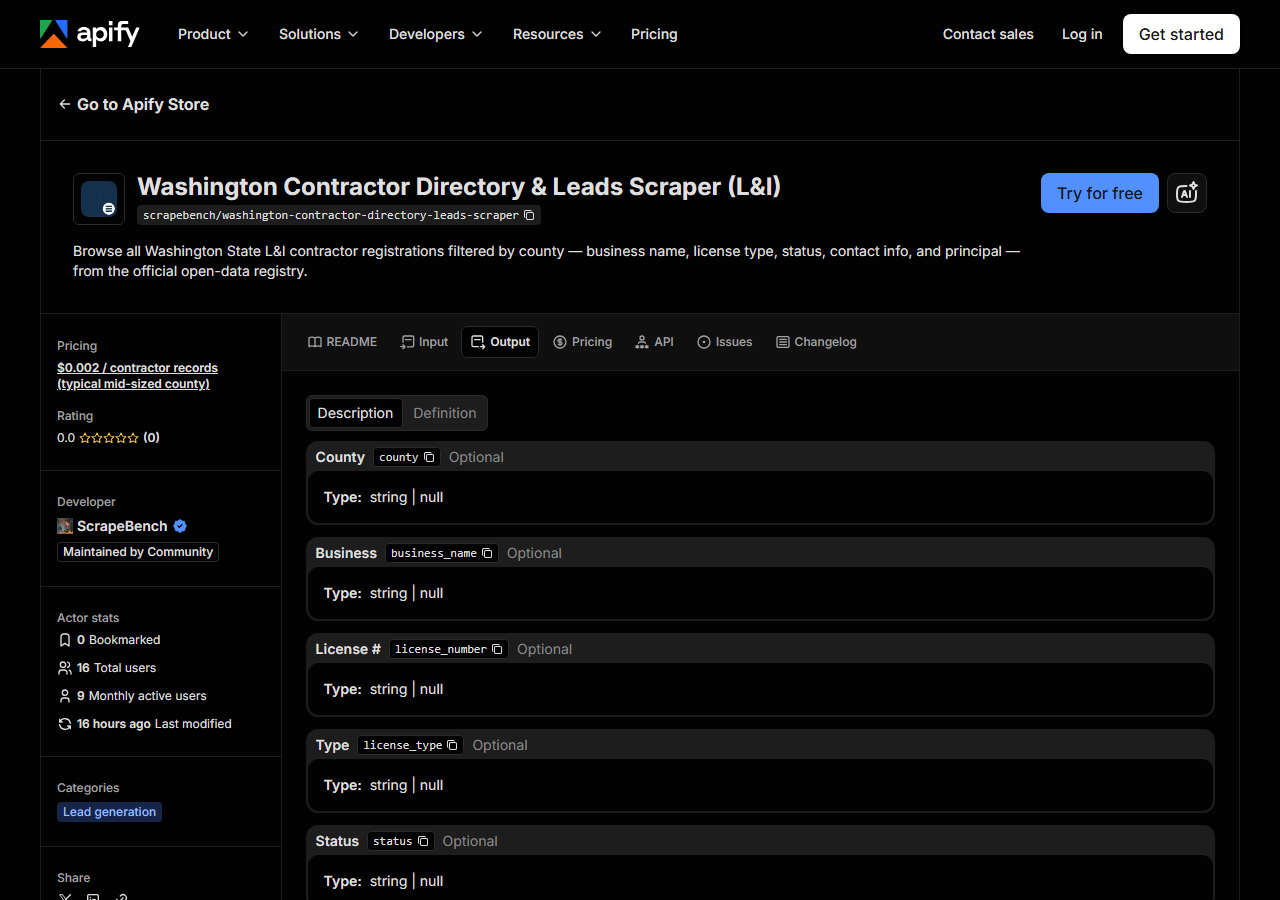Image resolution: width=1280 pixels, height=900 pixels.
Task: Open the Issues tab
Action: [x=724, y=342]
